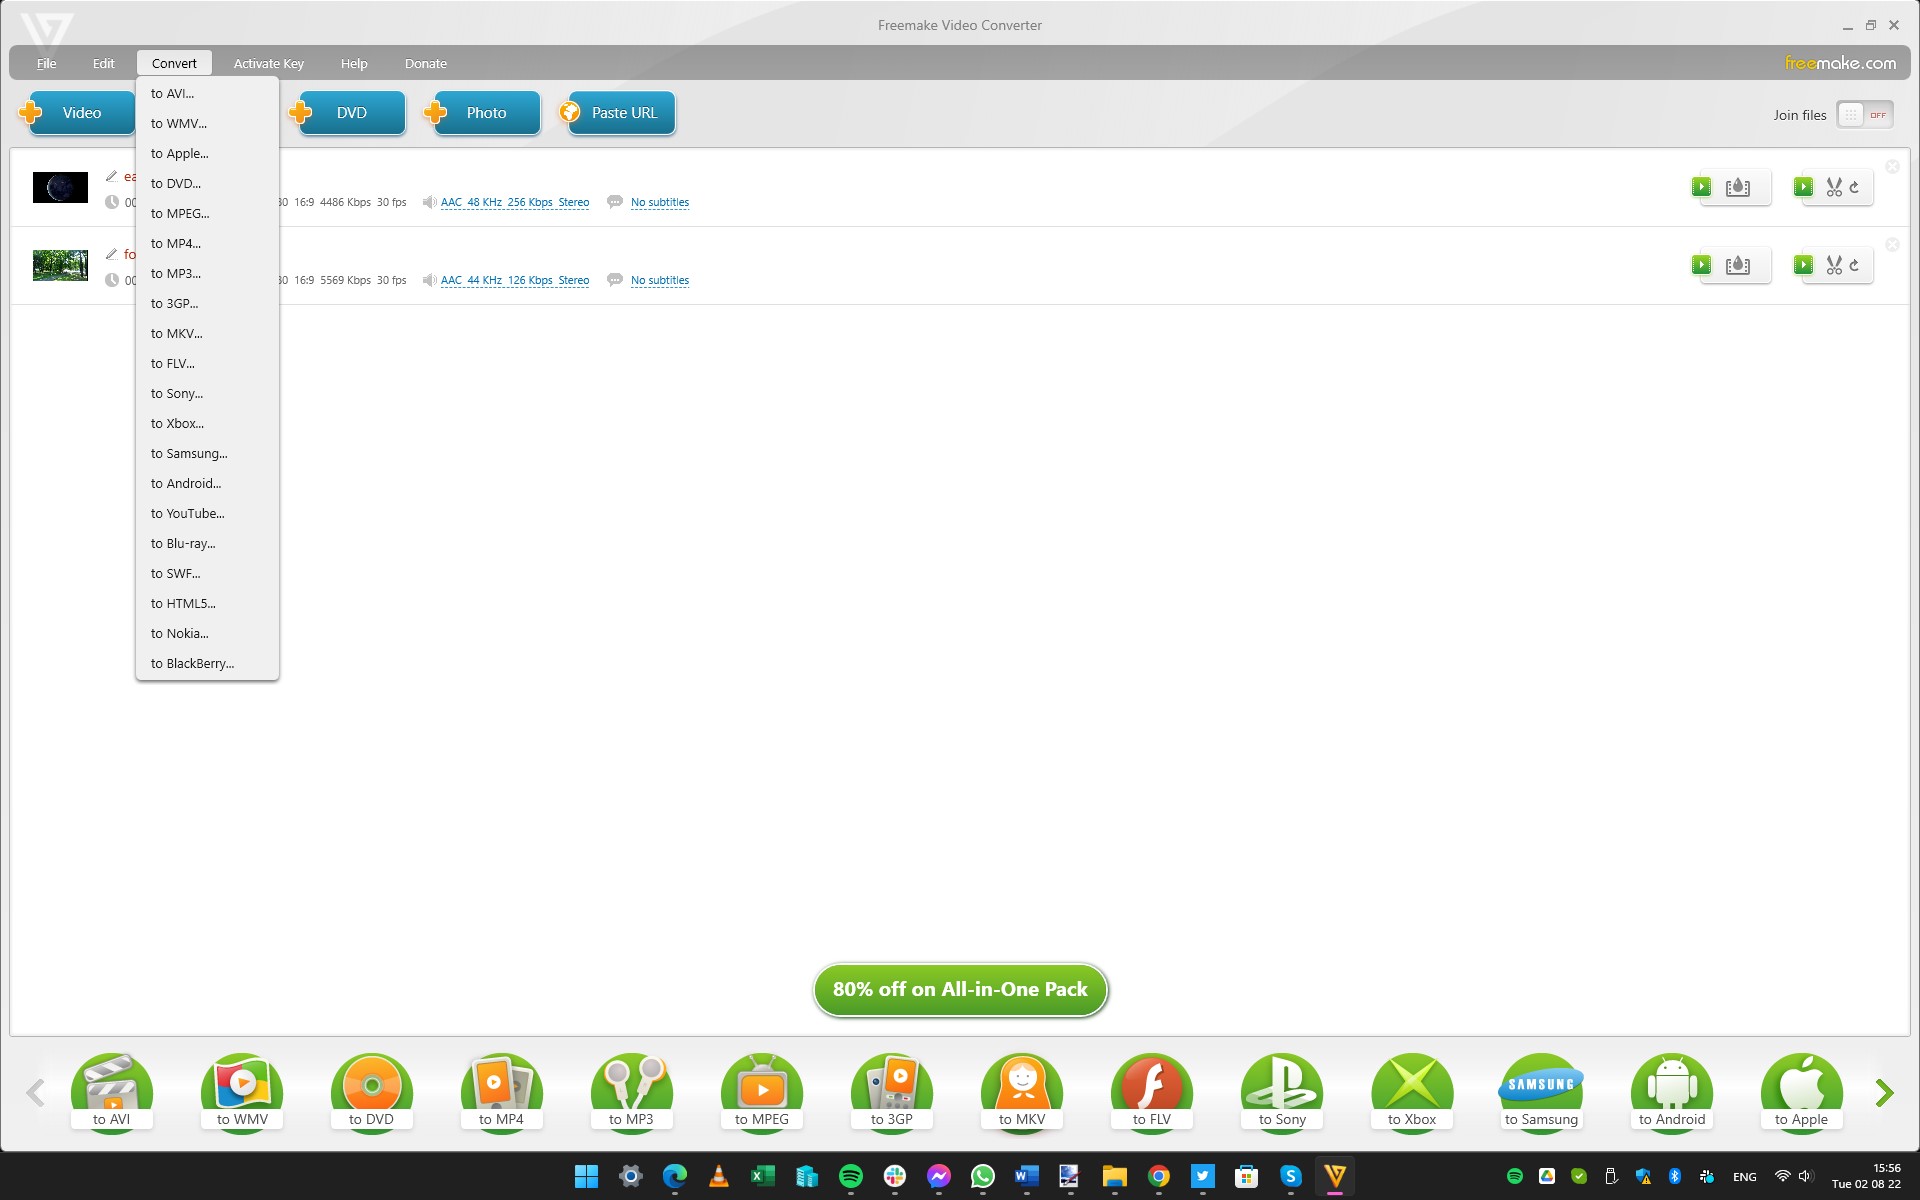Click the 80% off All-in-One Pack banner
The image size is (1920, 1200).
coord(960,990)
